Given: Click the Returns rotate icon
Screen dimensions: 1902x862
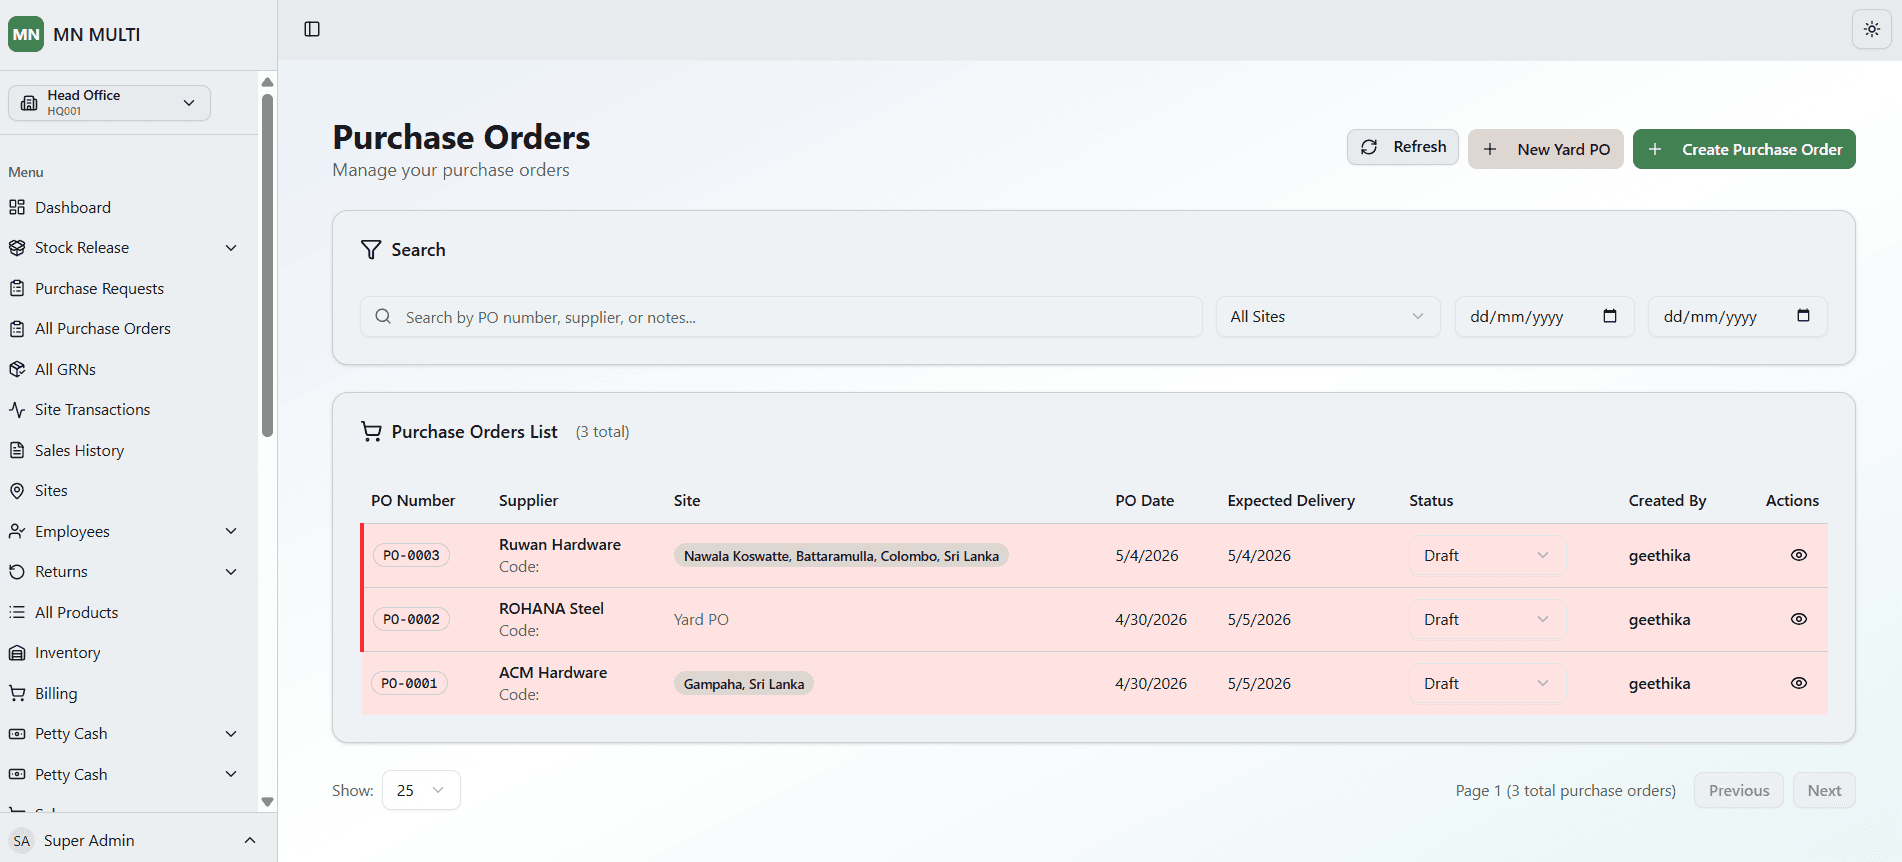Looking at the screenshot, I should point(17,572).
